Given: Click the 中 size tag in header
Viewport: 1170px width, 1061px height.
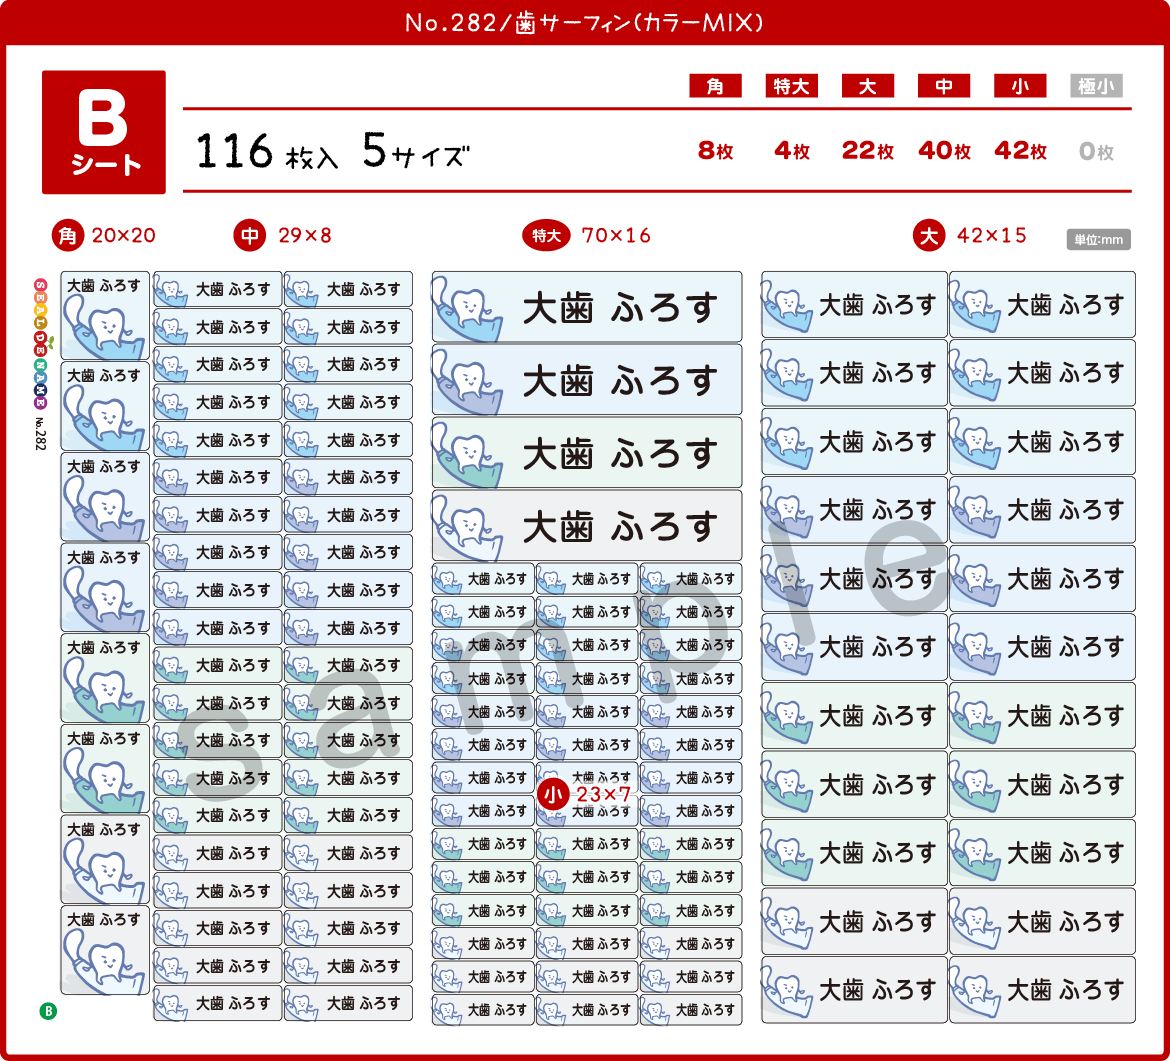Looking at the screenshot, I should (943, 86).
